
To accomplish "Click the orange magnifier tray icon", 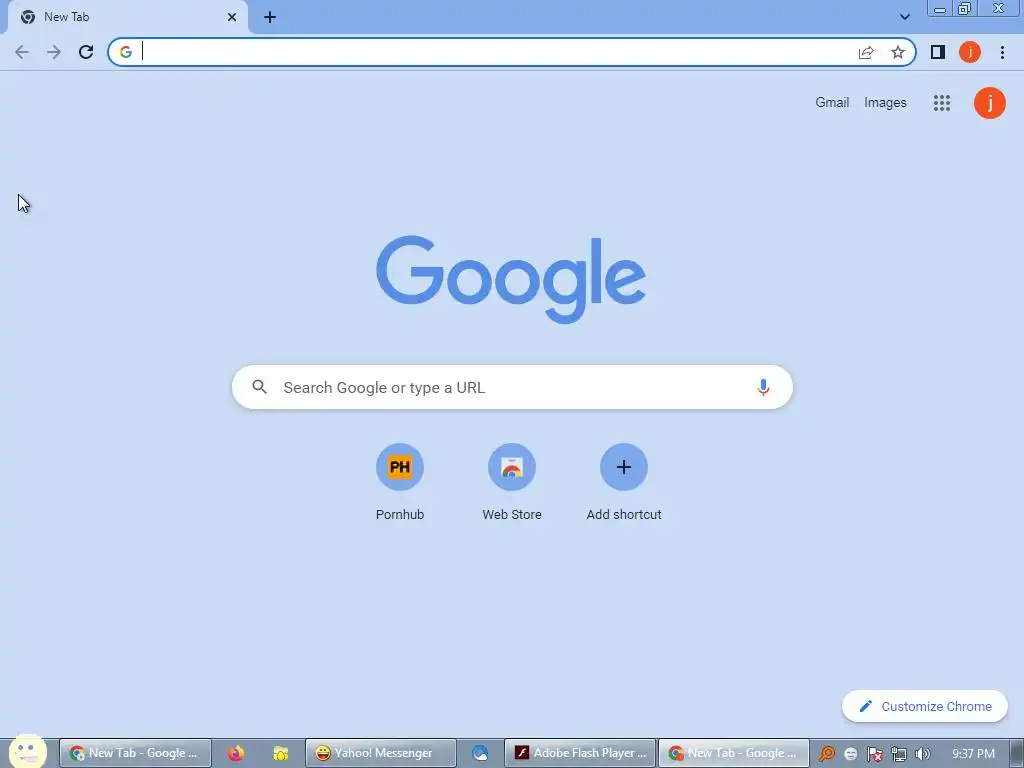I will tap(827, 754).
